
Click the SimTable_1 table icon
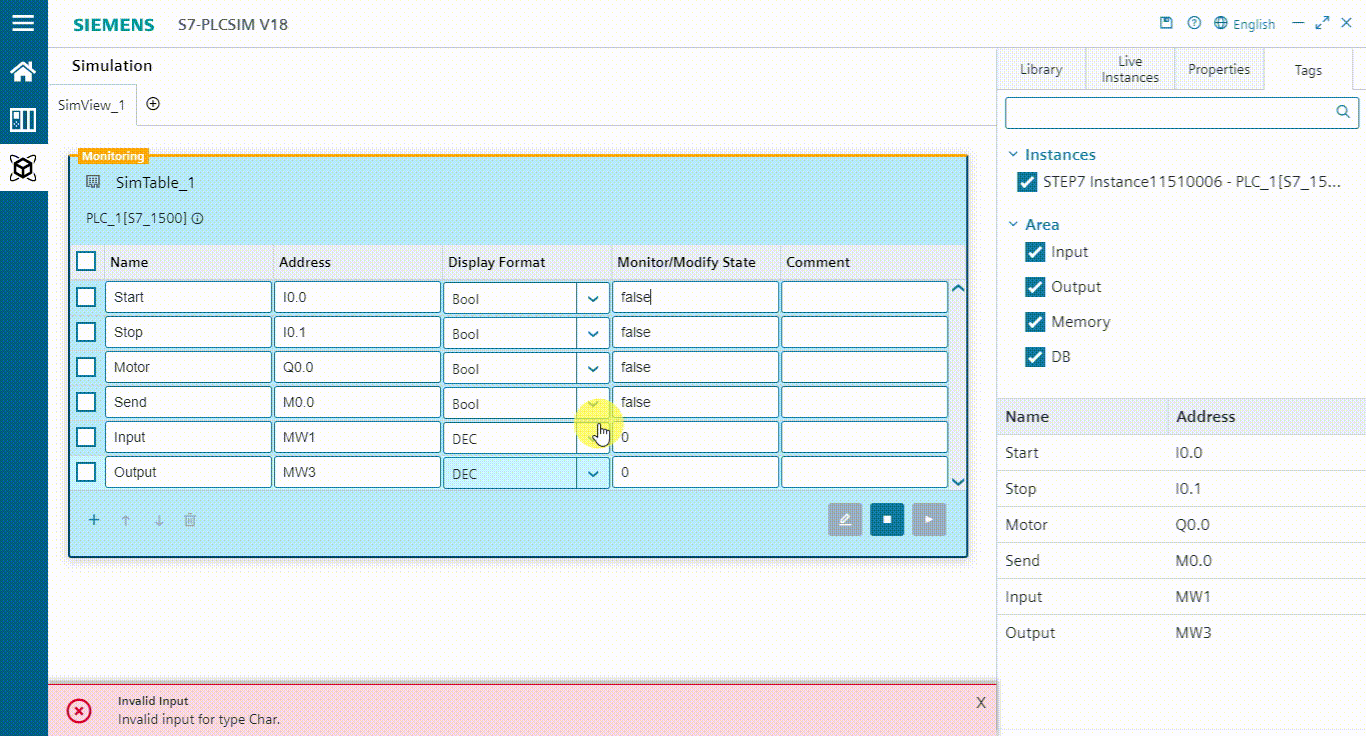(x=93, y=182)
